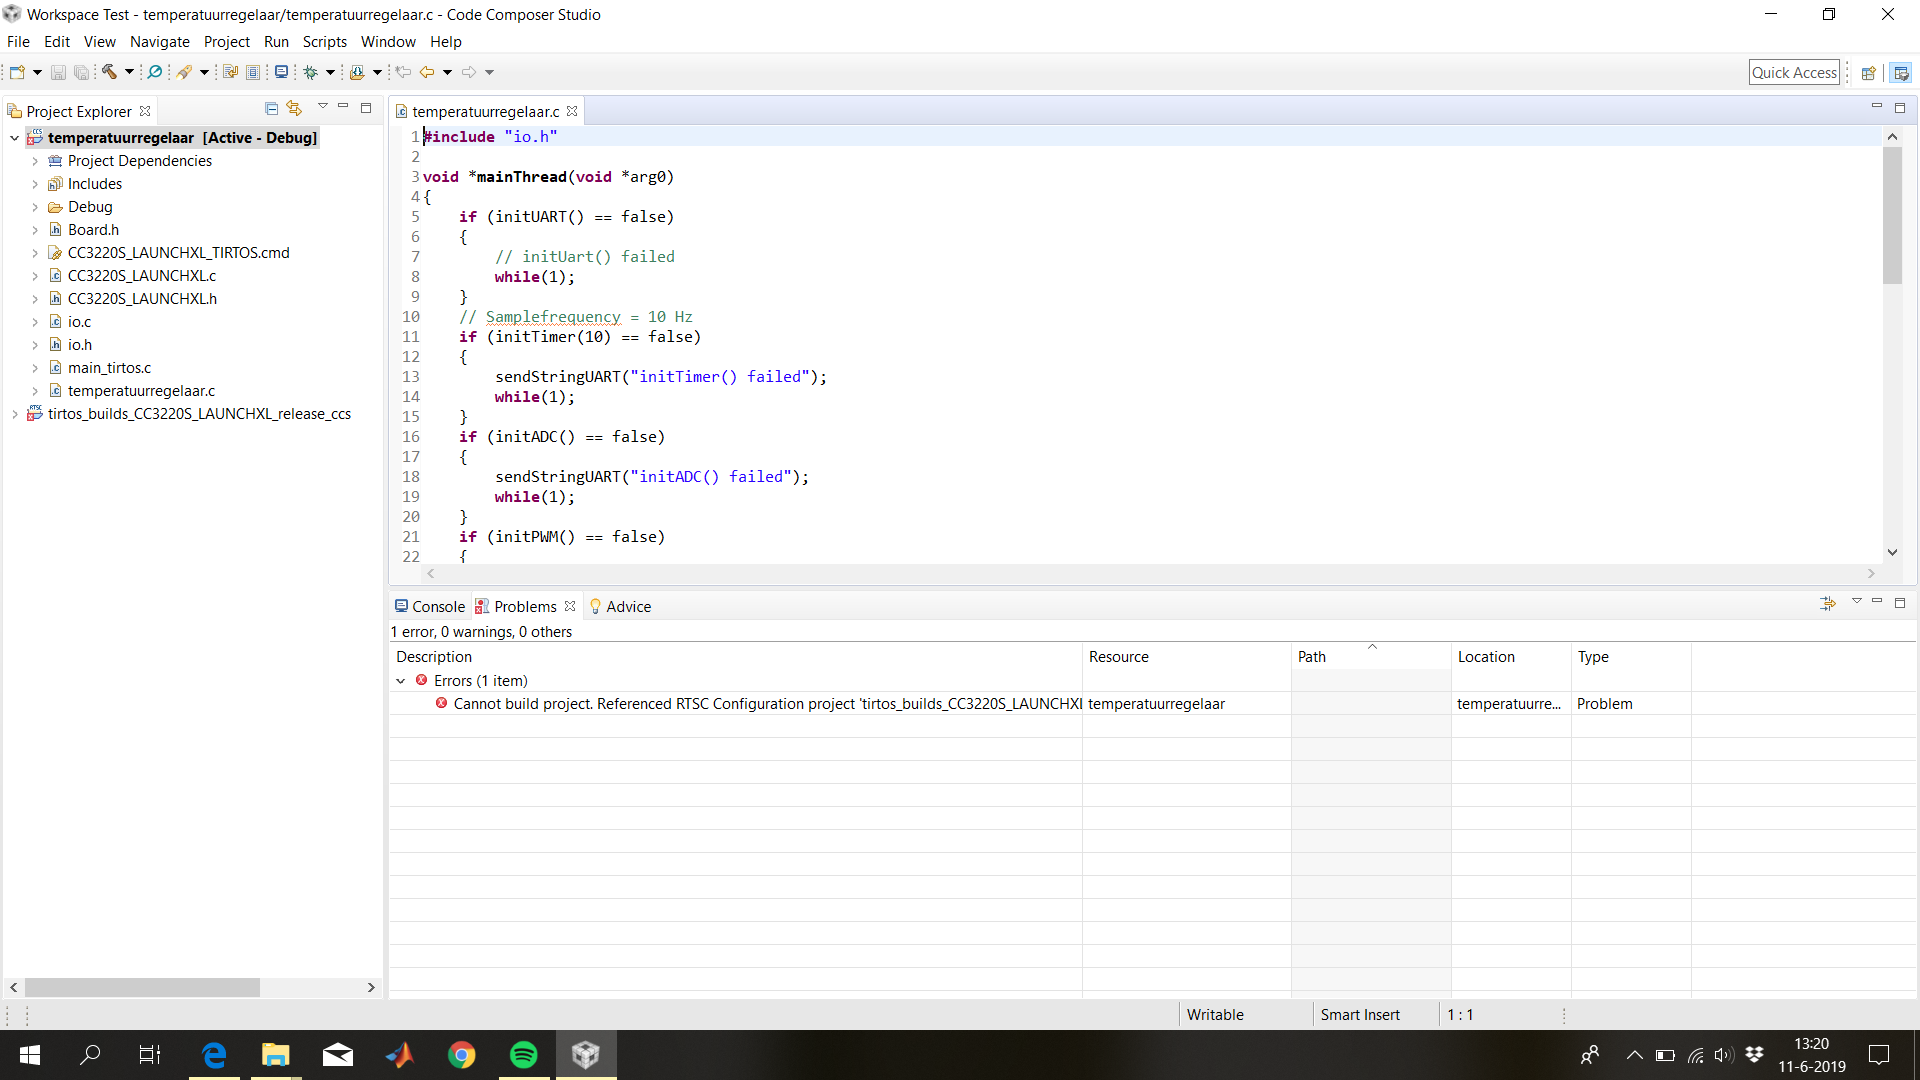Open the Scripts menu
The image size is (1920, 1080).
click(324, 42)
